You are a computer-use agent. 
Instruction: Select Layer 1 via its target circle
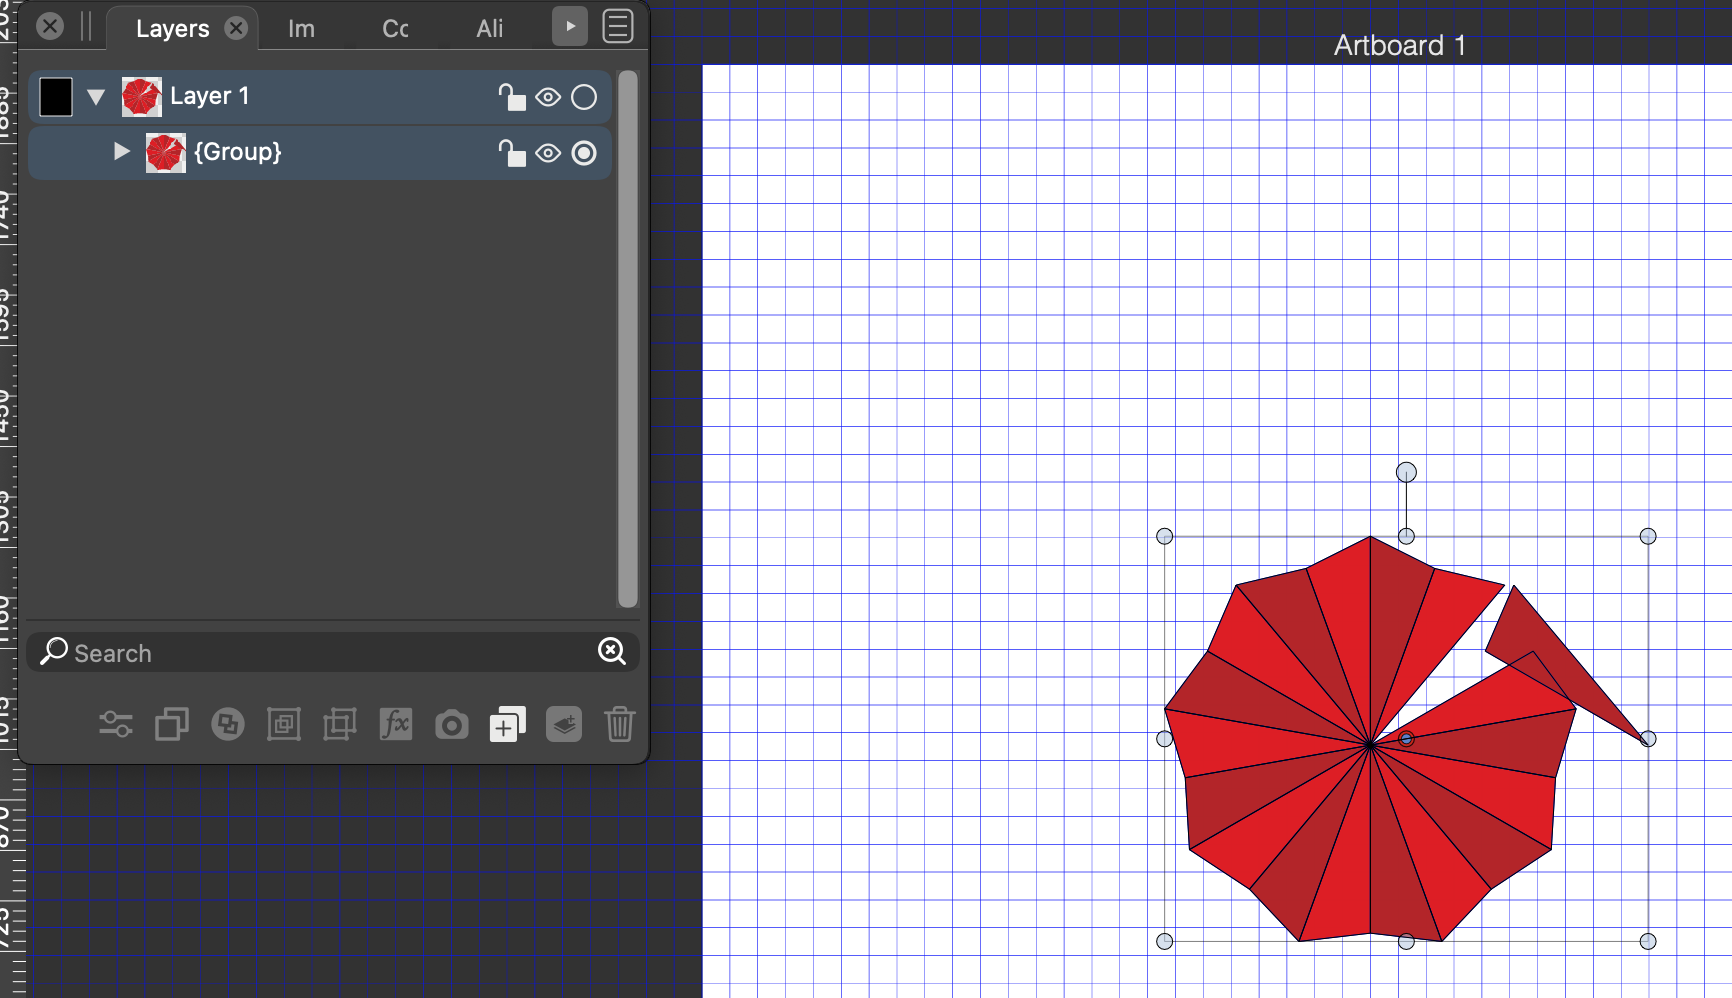[x=584, y=97]
